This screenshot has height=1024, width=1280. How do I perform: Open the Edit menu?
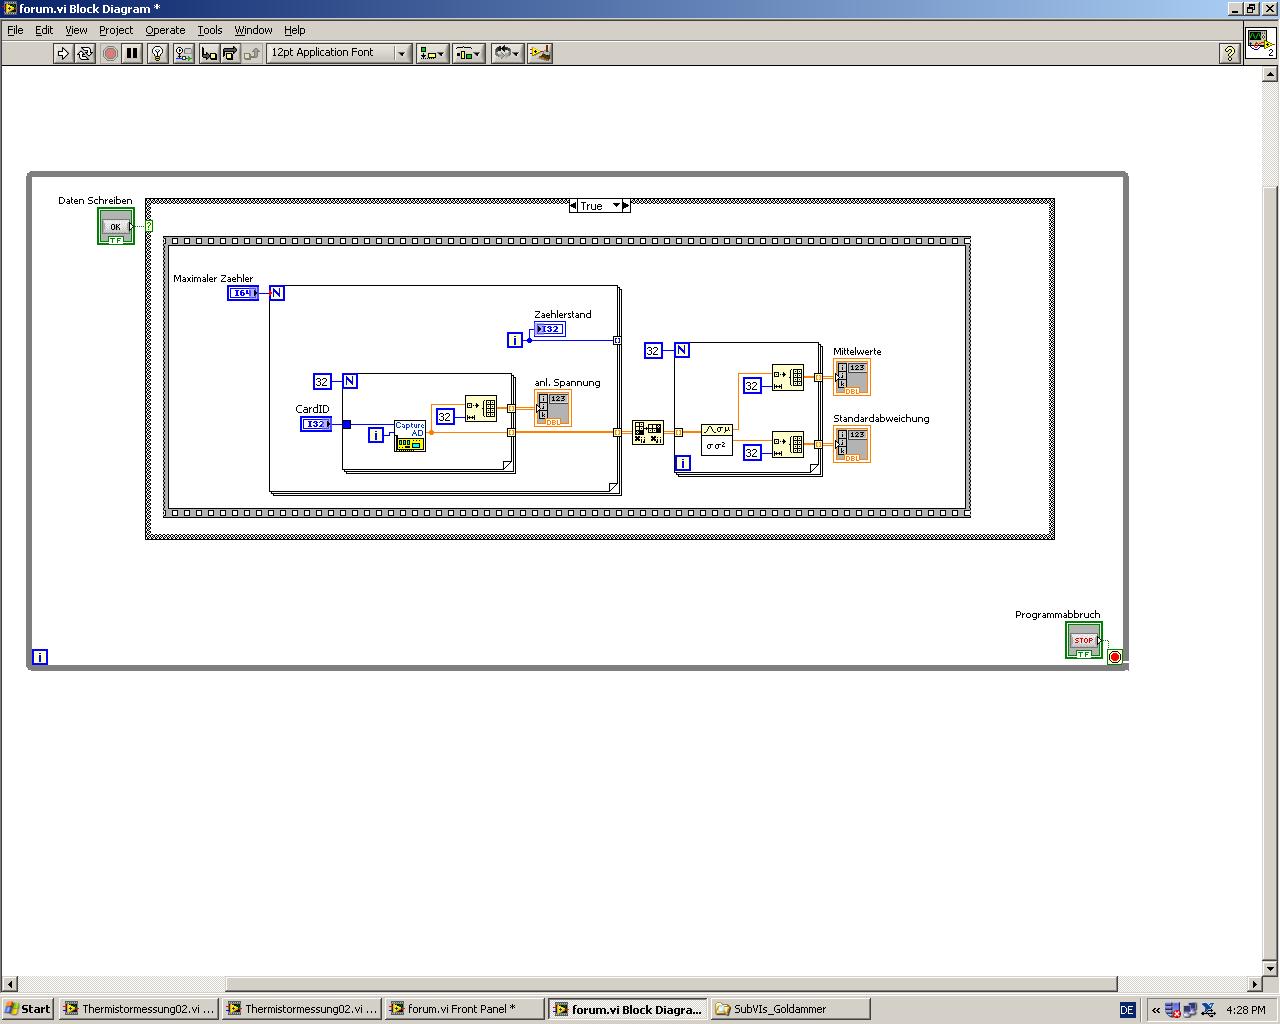[x=44, y=30]
